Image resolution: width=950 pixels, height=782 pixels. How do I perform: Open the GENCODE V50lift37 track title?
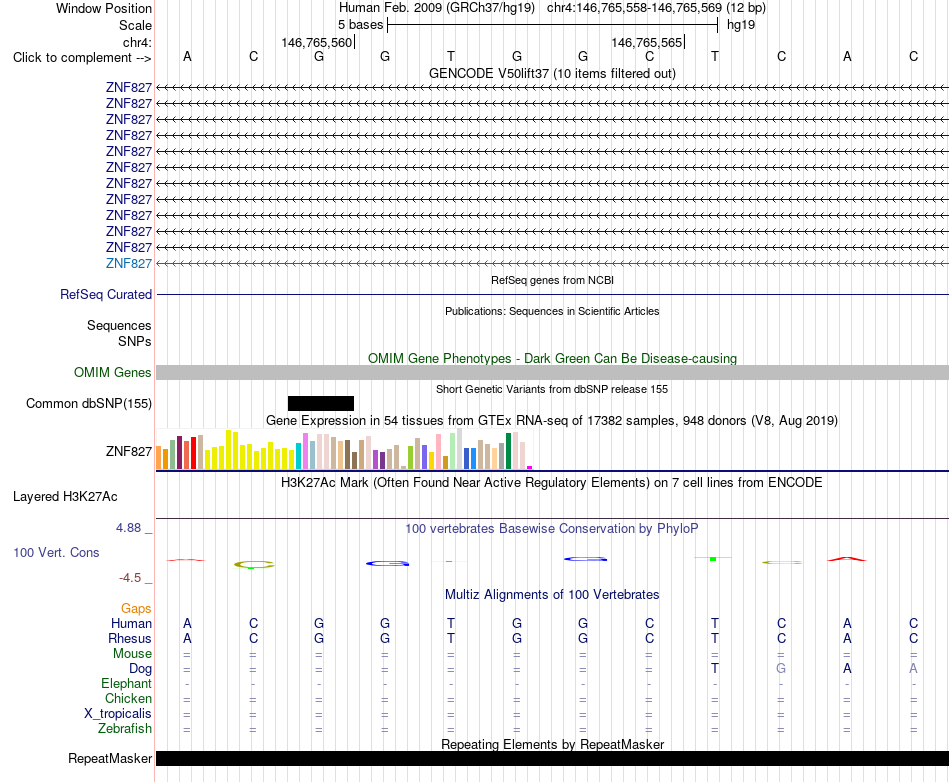coord(552,73)
